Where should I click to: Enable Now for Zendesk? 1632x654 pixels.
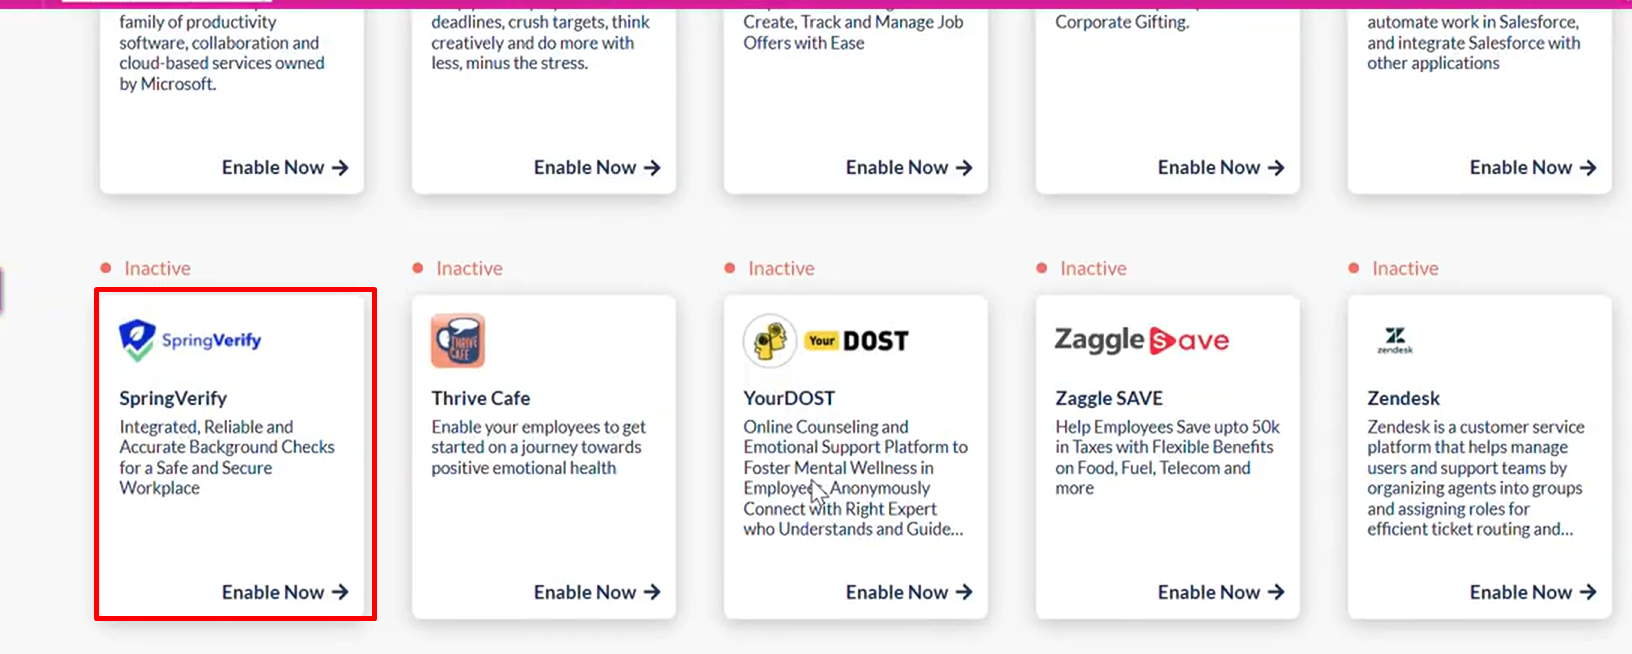pyautogui.click(x=1532, y=592)
